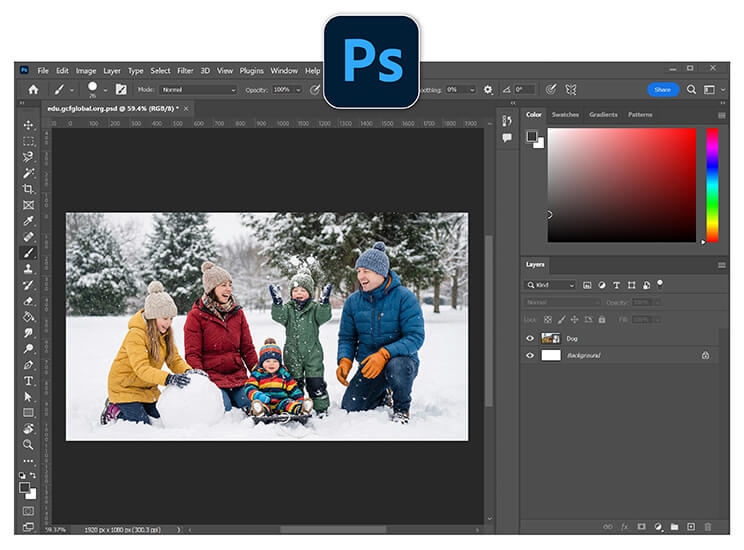Toggle pressure for opacity button
The image size is (744, 550).
tap(315, 89)
